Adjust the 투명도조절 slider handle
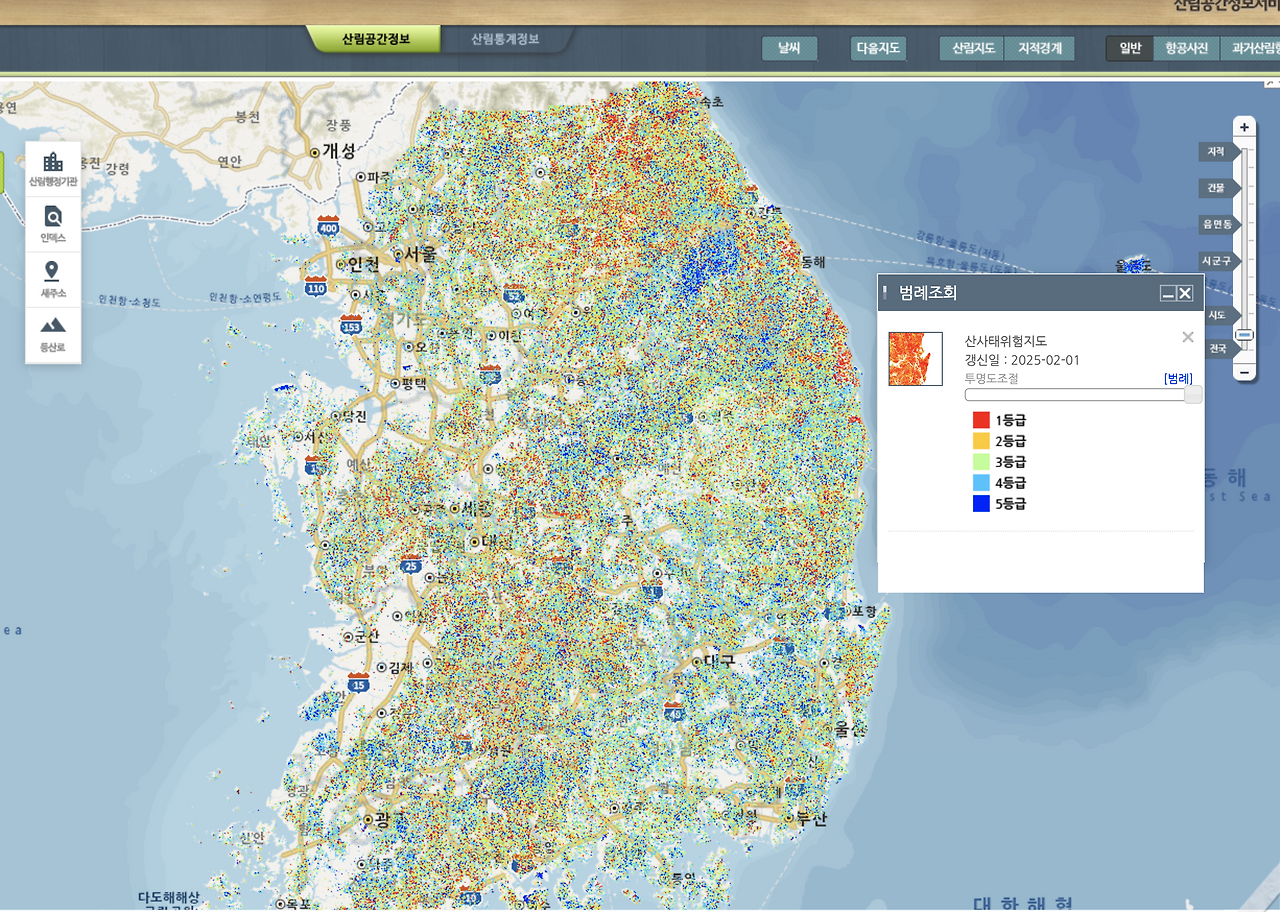 (1193, 394)
